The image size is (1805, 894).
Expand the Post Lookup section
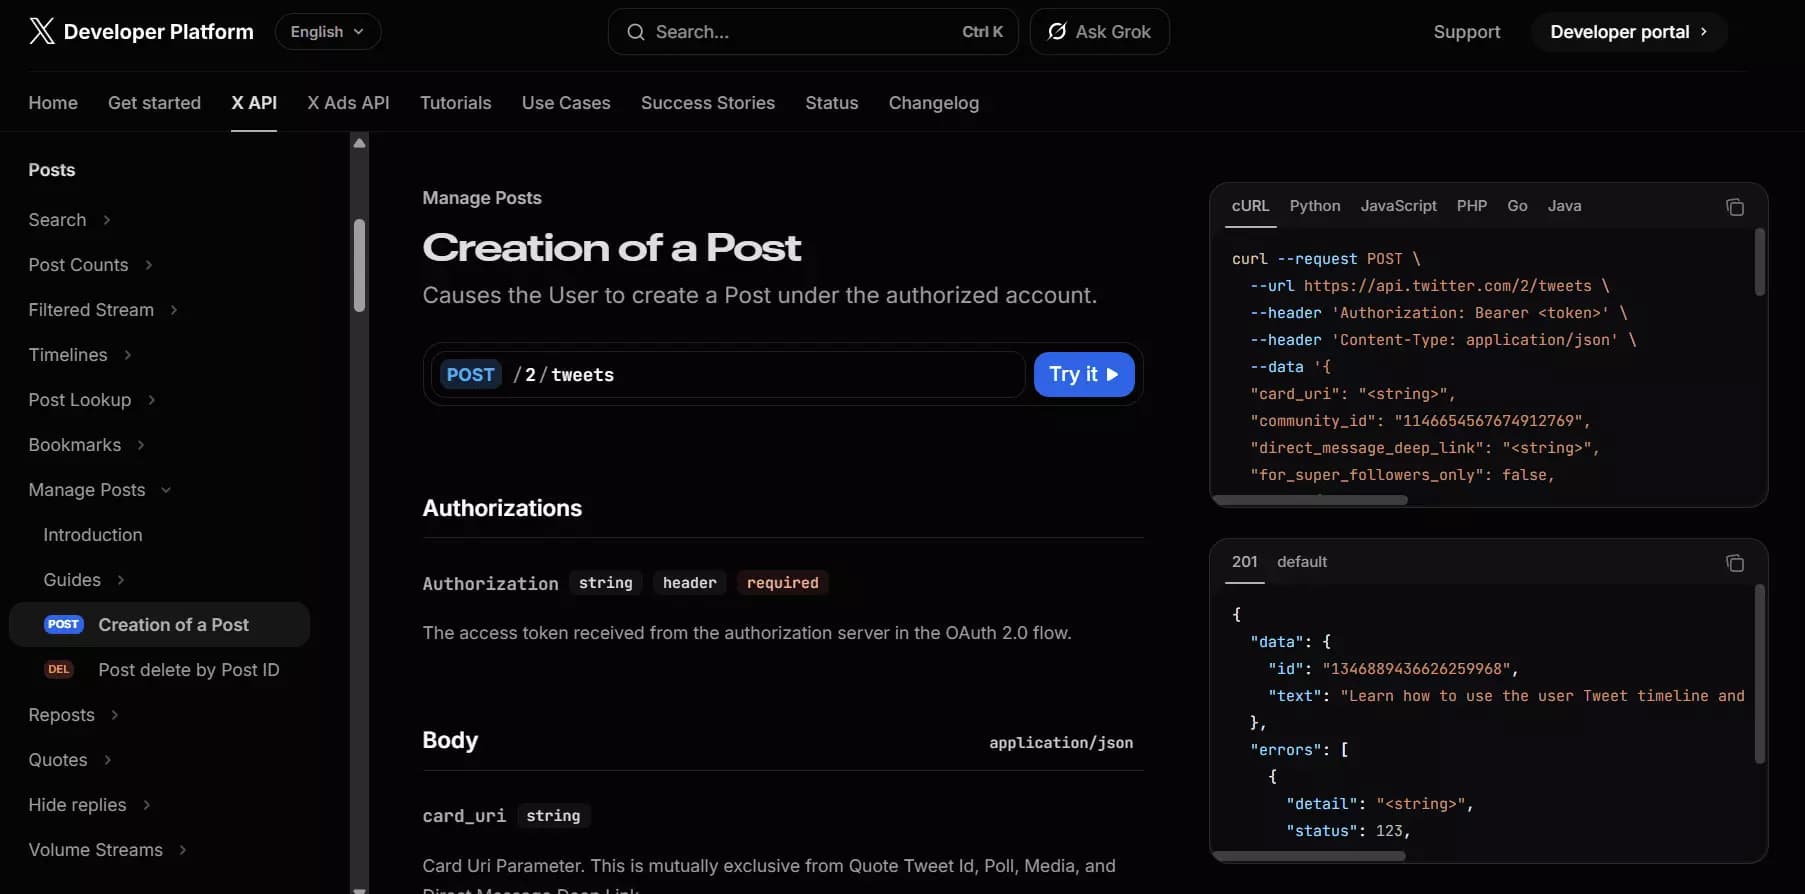pos(152,400)
